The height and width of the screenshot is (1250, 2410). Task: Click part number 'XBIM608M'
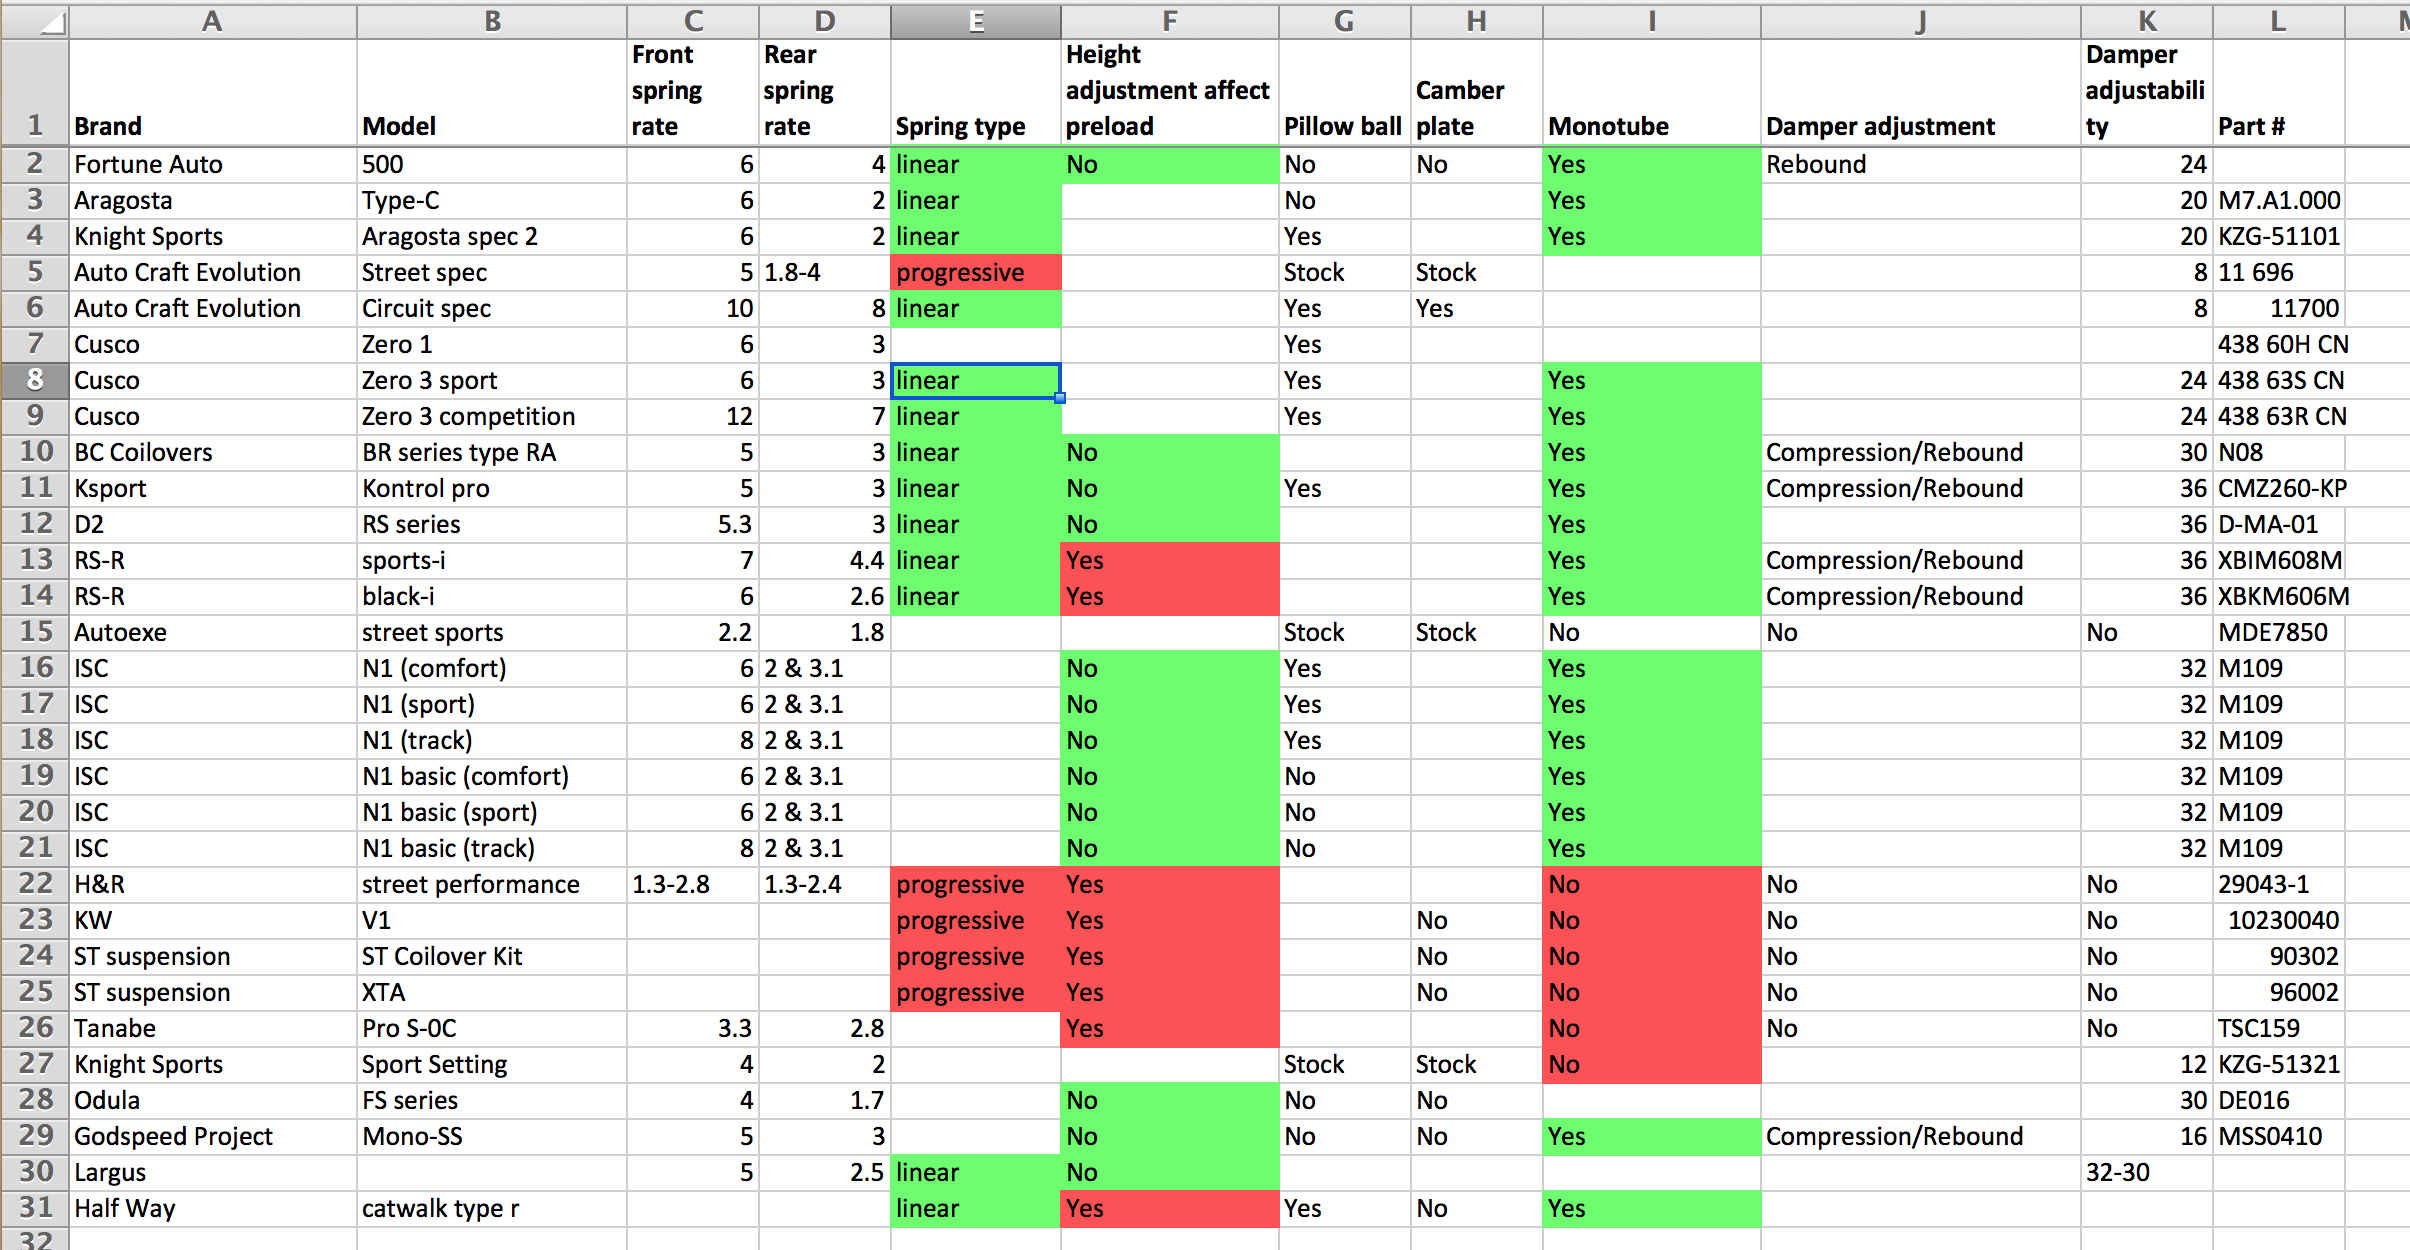coord(2280,560)
